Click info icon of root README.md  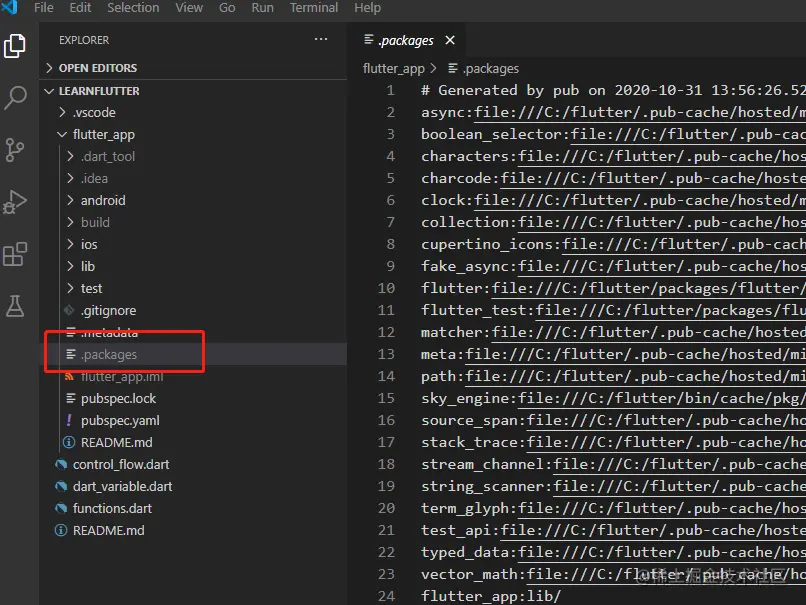pos(61,530)
